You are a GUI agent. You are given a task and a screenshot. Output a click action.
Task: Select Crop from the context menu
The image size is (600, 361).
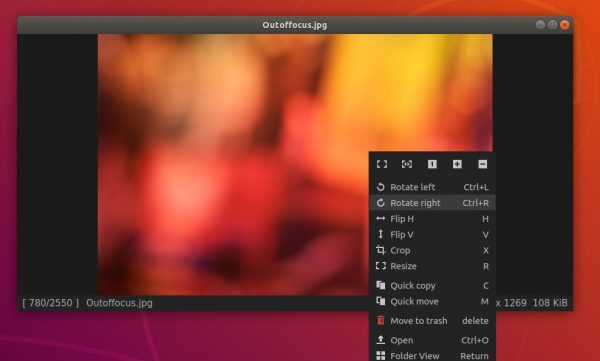(432, 250)
